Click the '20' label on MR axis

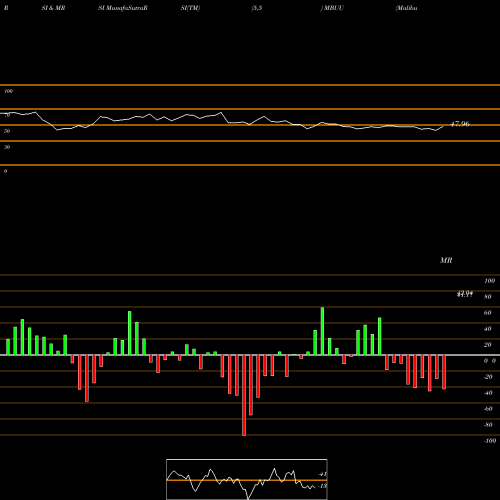(488, 345)
